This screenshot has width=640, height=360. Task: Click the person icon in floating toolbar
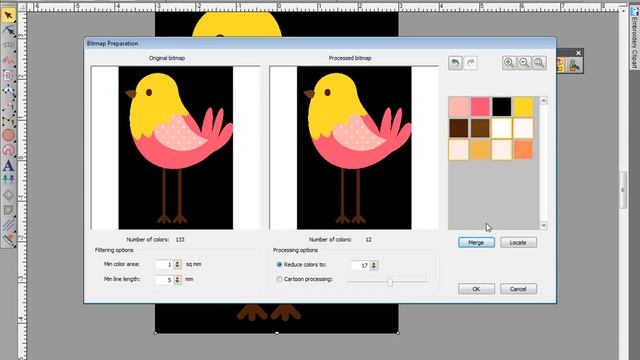pos(575,65)
